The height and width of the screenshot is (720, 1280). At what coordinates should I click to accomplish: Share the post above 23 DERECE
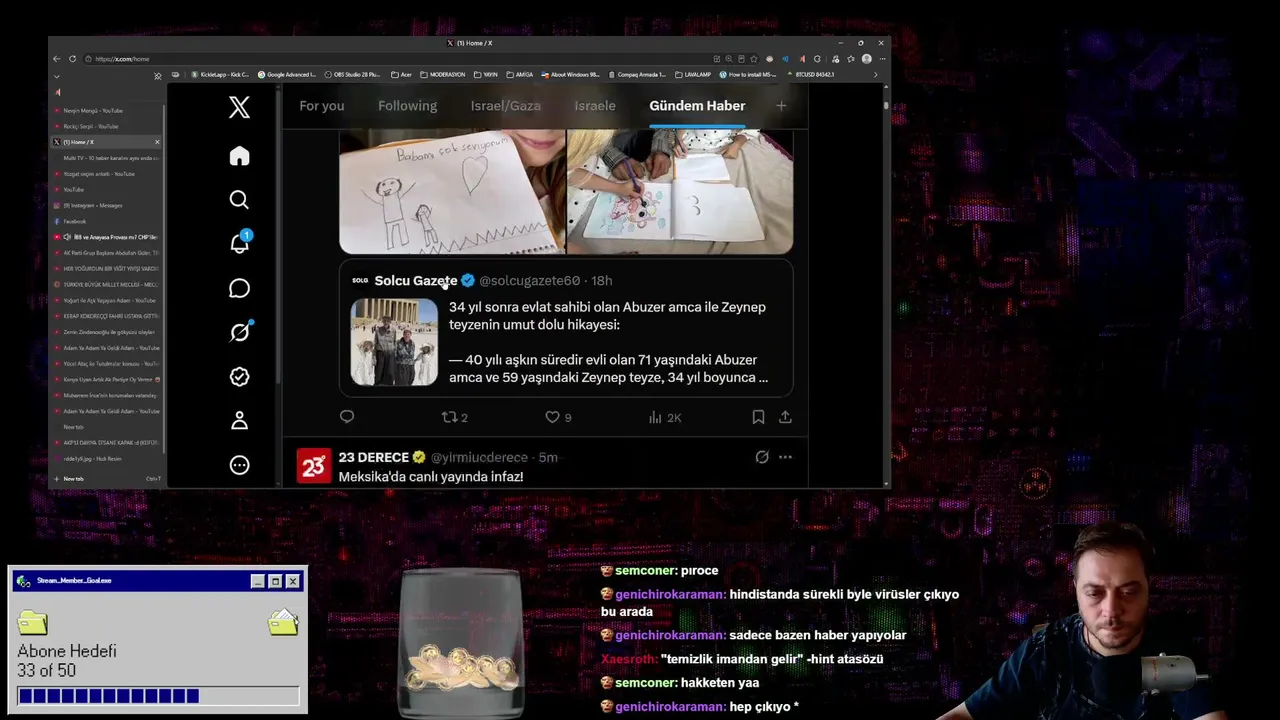point(786,417)
